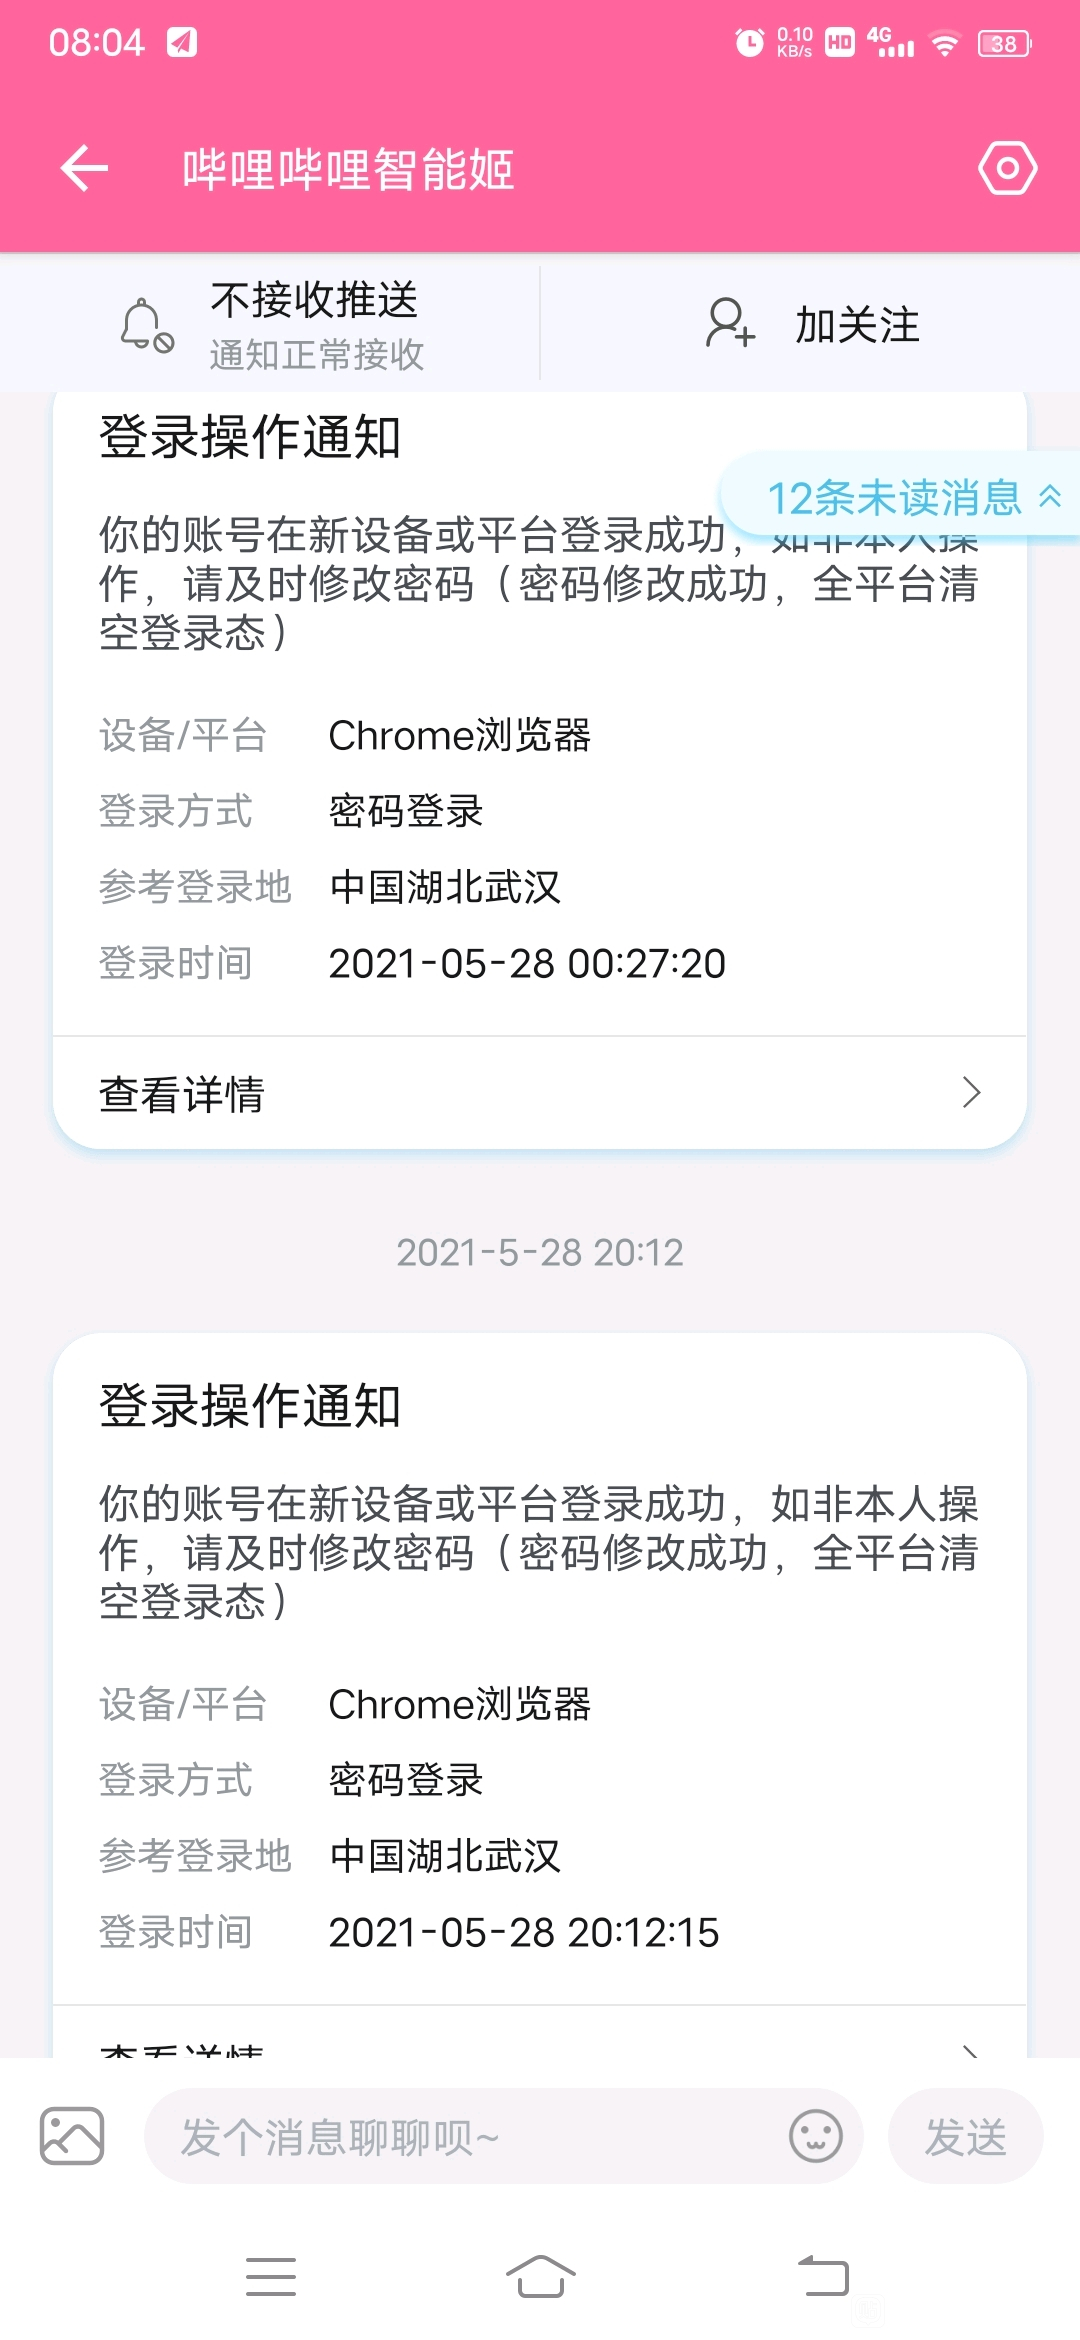Open chat settings hexagon icon

(x=1007, y=168)
